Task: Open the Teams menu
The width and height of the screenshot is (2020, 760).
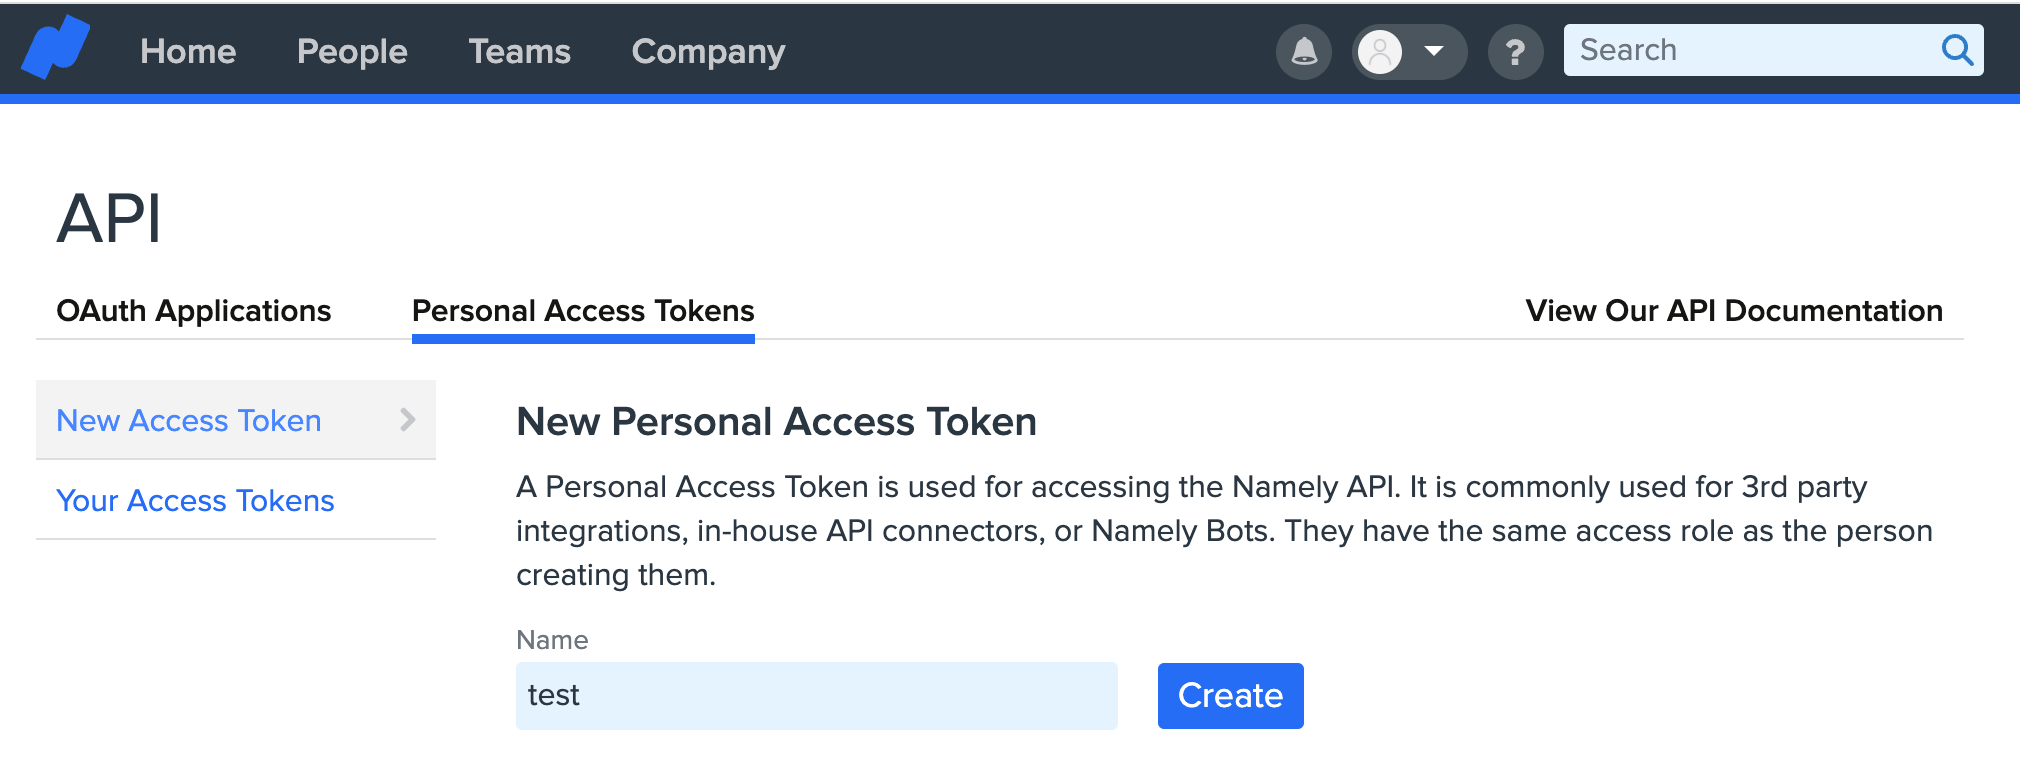Action: [x=519, y=51]
